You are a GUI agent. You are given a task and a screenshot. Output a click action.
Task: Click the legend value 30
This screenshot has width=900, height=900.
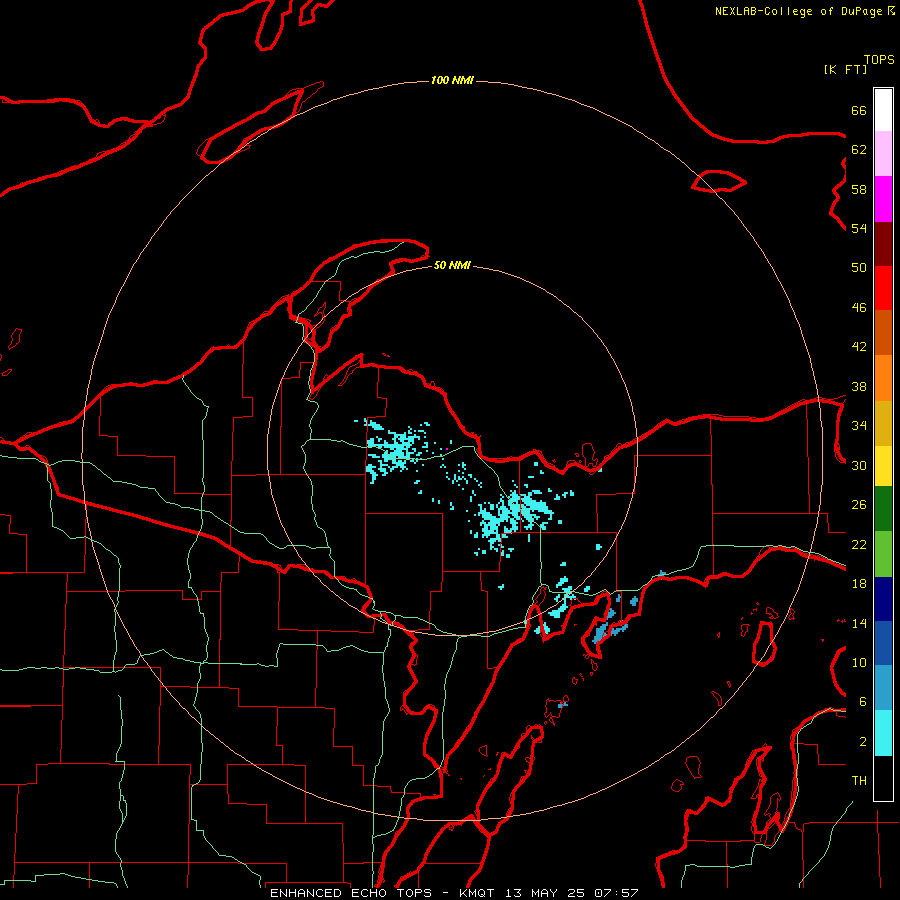[859, 465]
